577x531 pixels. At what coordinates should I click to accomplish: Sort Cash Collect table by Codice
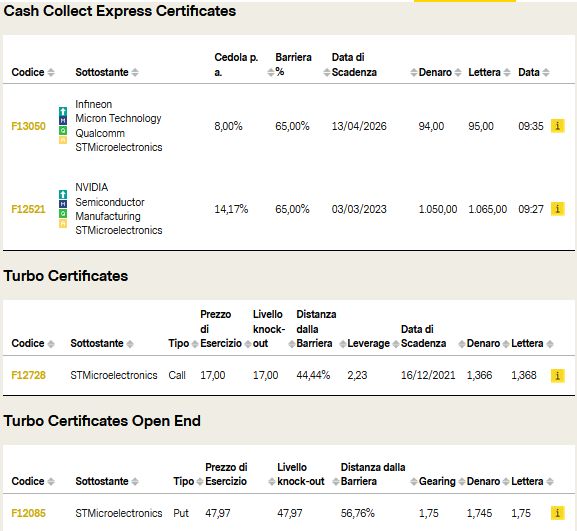[x=51, y=72]
